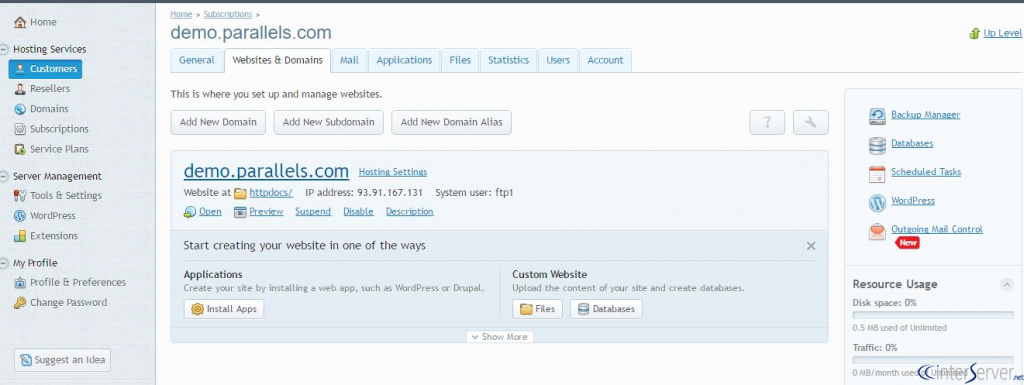Click the Add New Subdomain button
The image size is (1024, 385).
[x=328, y=122]
